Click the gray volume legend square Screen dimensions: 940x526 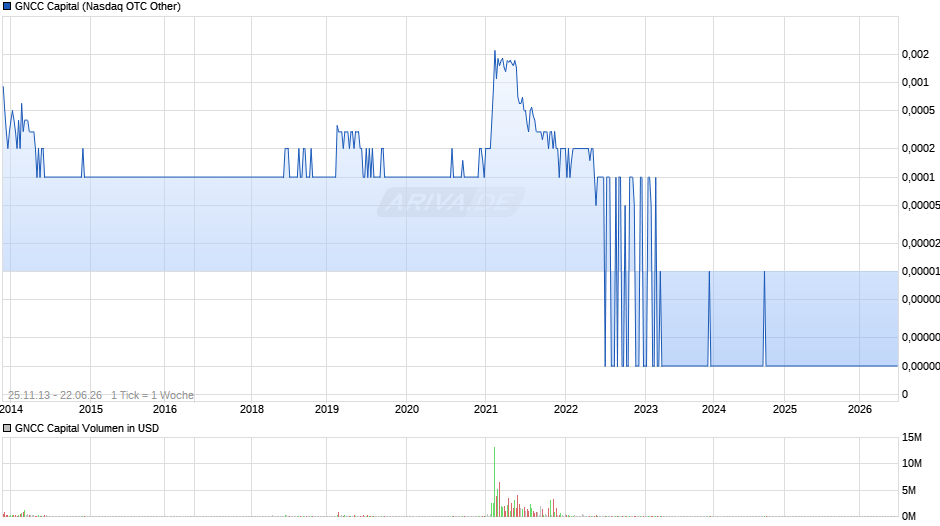tap(7, 428)
